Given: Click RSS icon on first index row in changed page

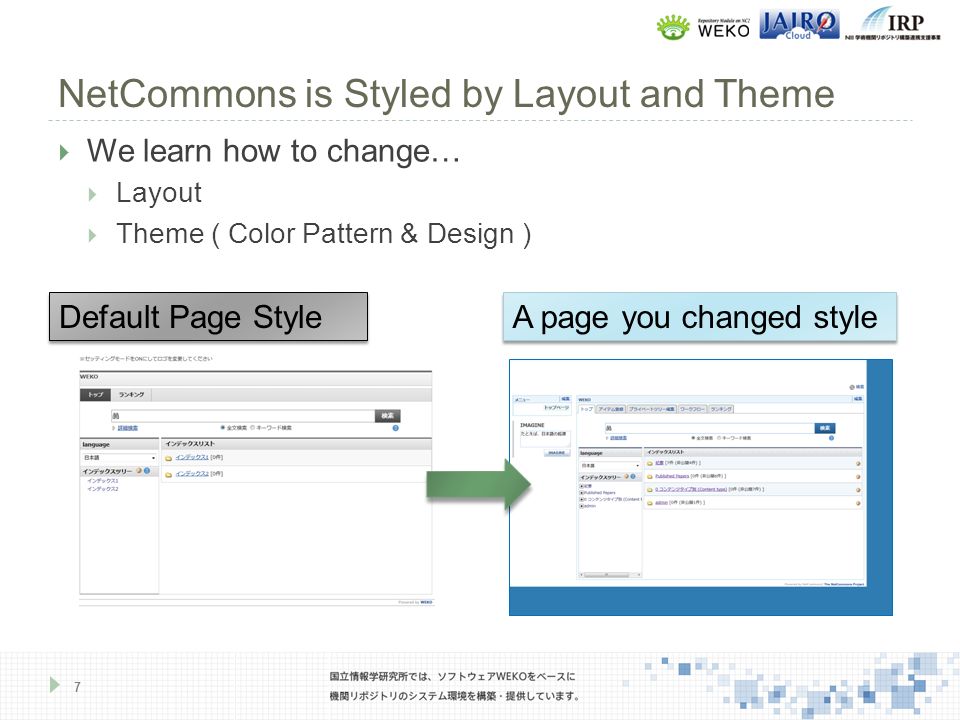Looking at the screenshot, I should click(858, 463).
